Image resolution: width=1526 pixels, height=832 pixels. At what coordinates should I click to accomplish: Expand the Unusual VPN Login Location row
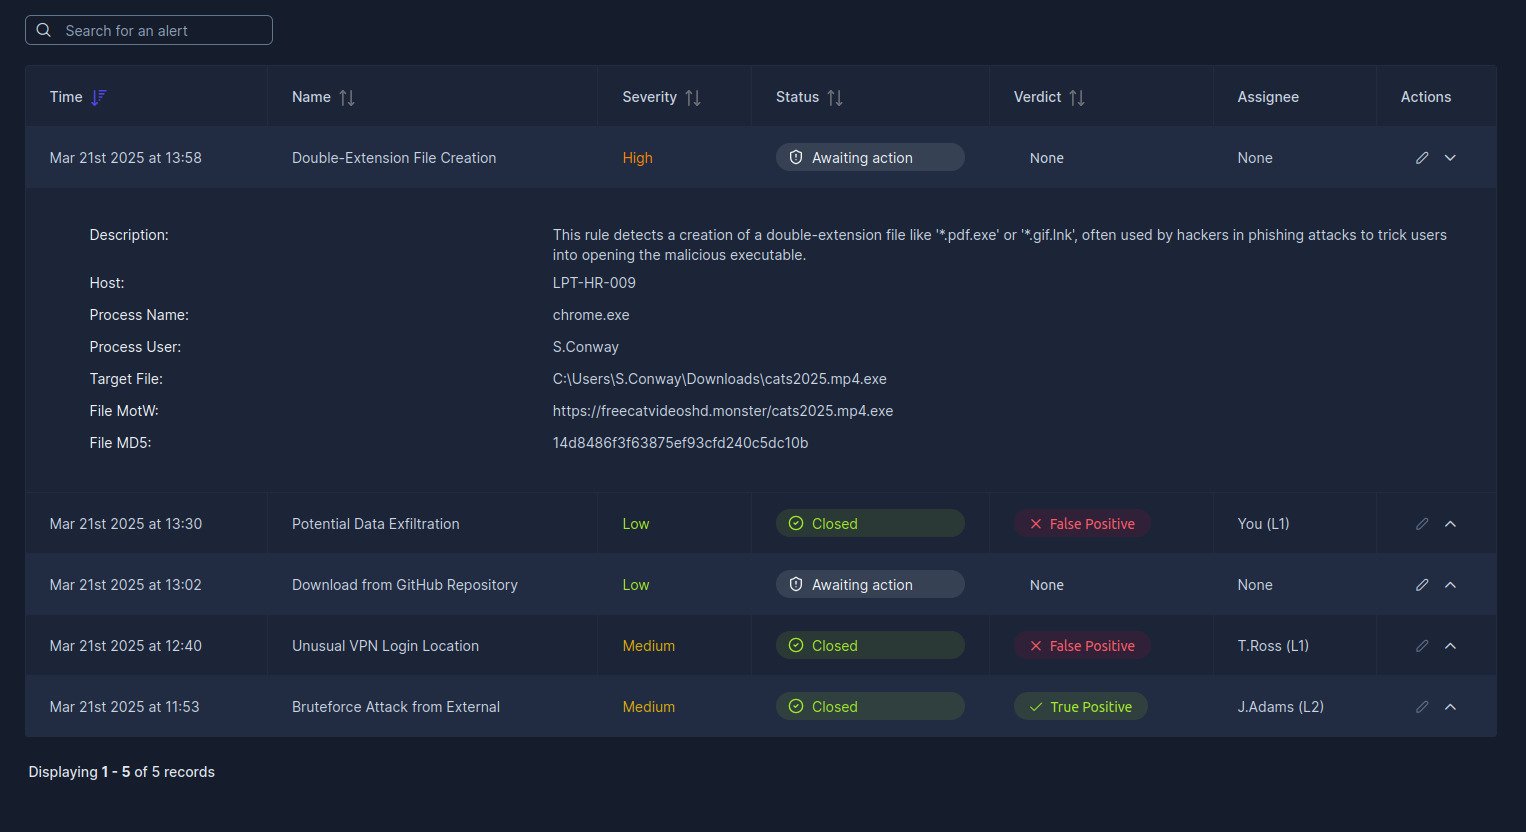pos(1450,646)
